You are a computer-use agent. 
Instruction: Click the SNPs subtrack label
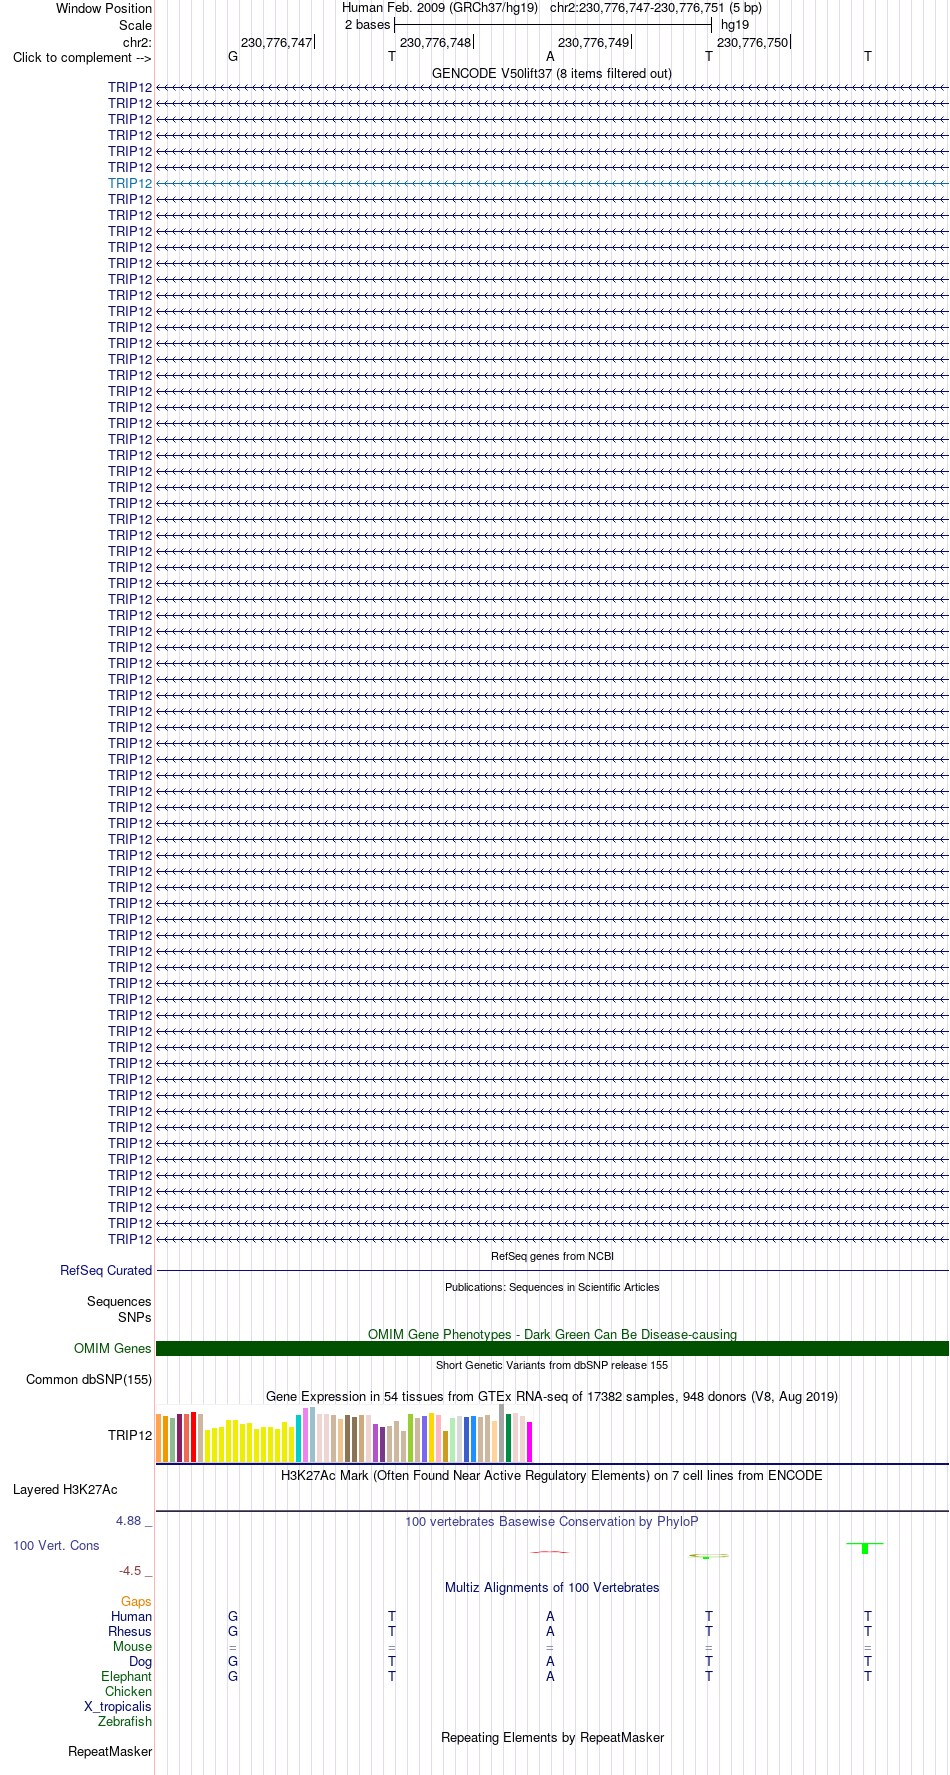pyautogui.click(x=135, y=1318)
